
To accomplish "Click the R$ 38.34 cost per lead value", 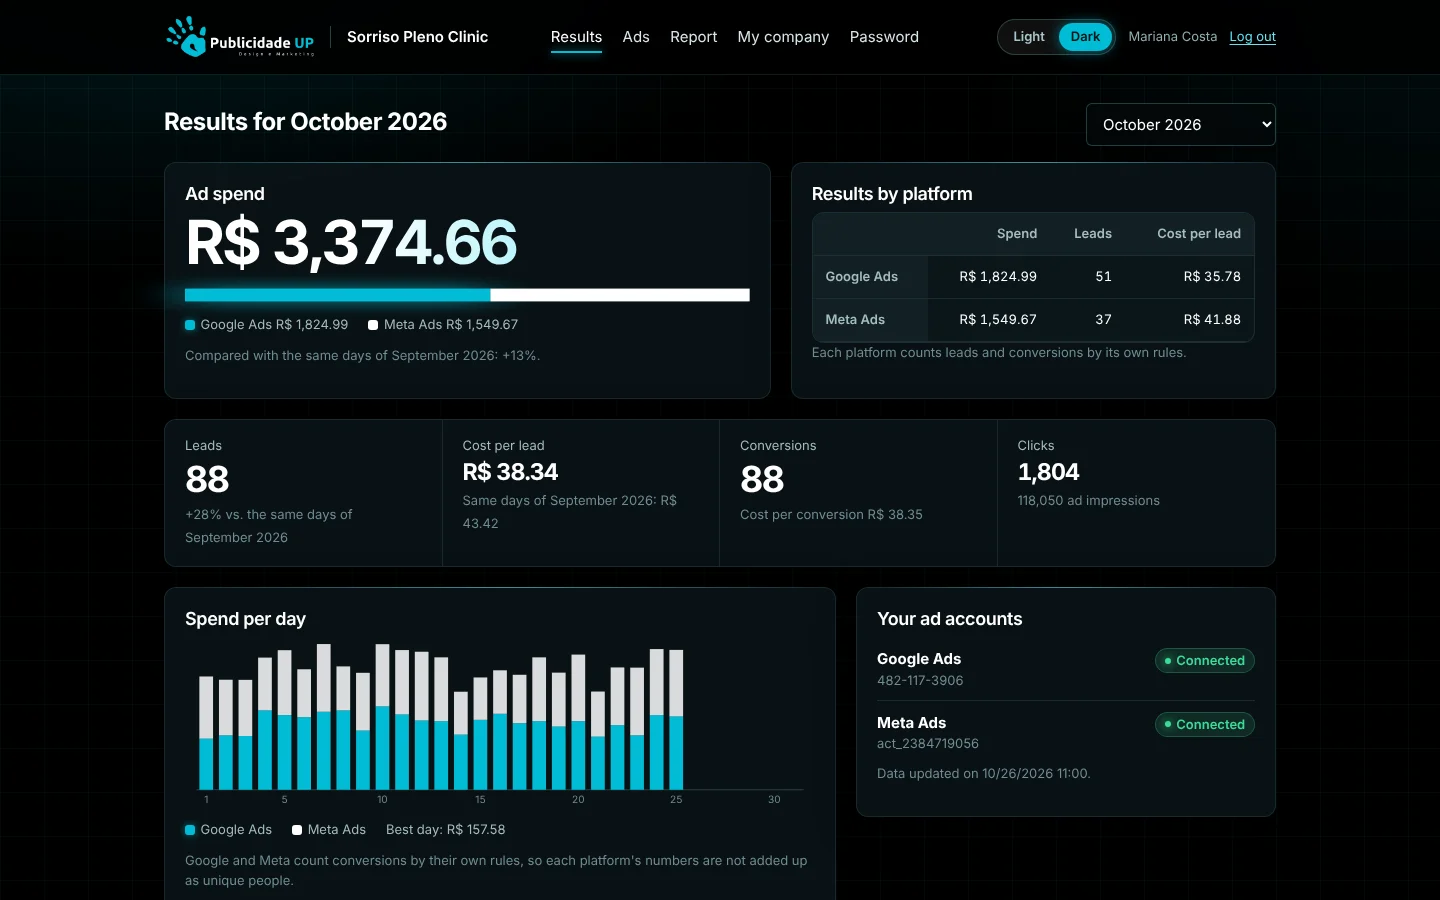I will [x=510, y=472].
